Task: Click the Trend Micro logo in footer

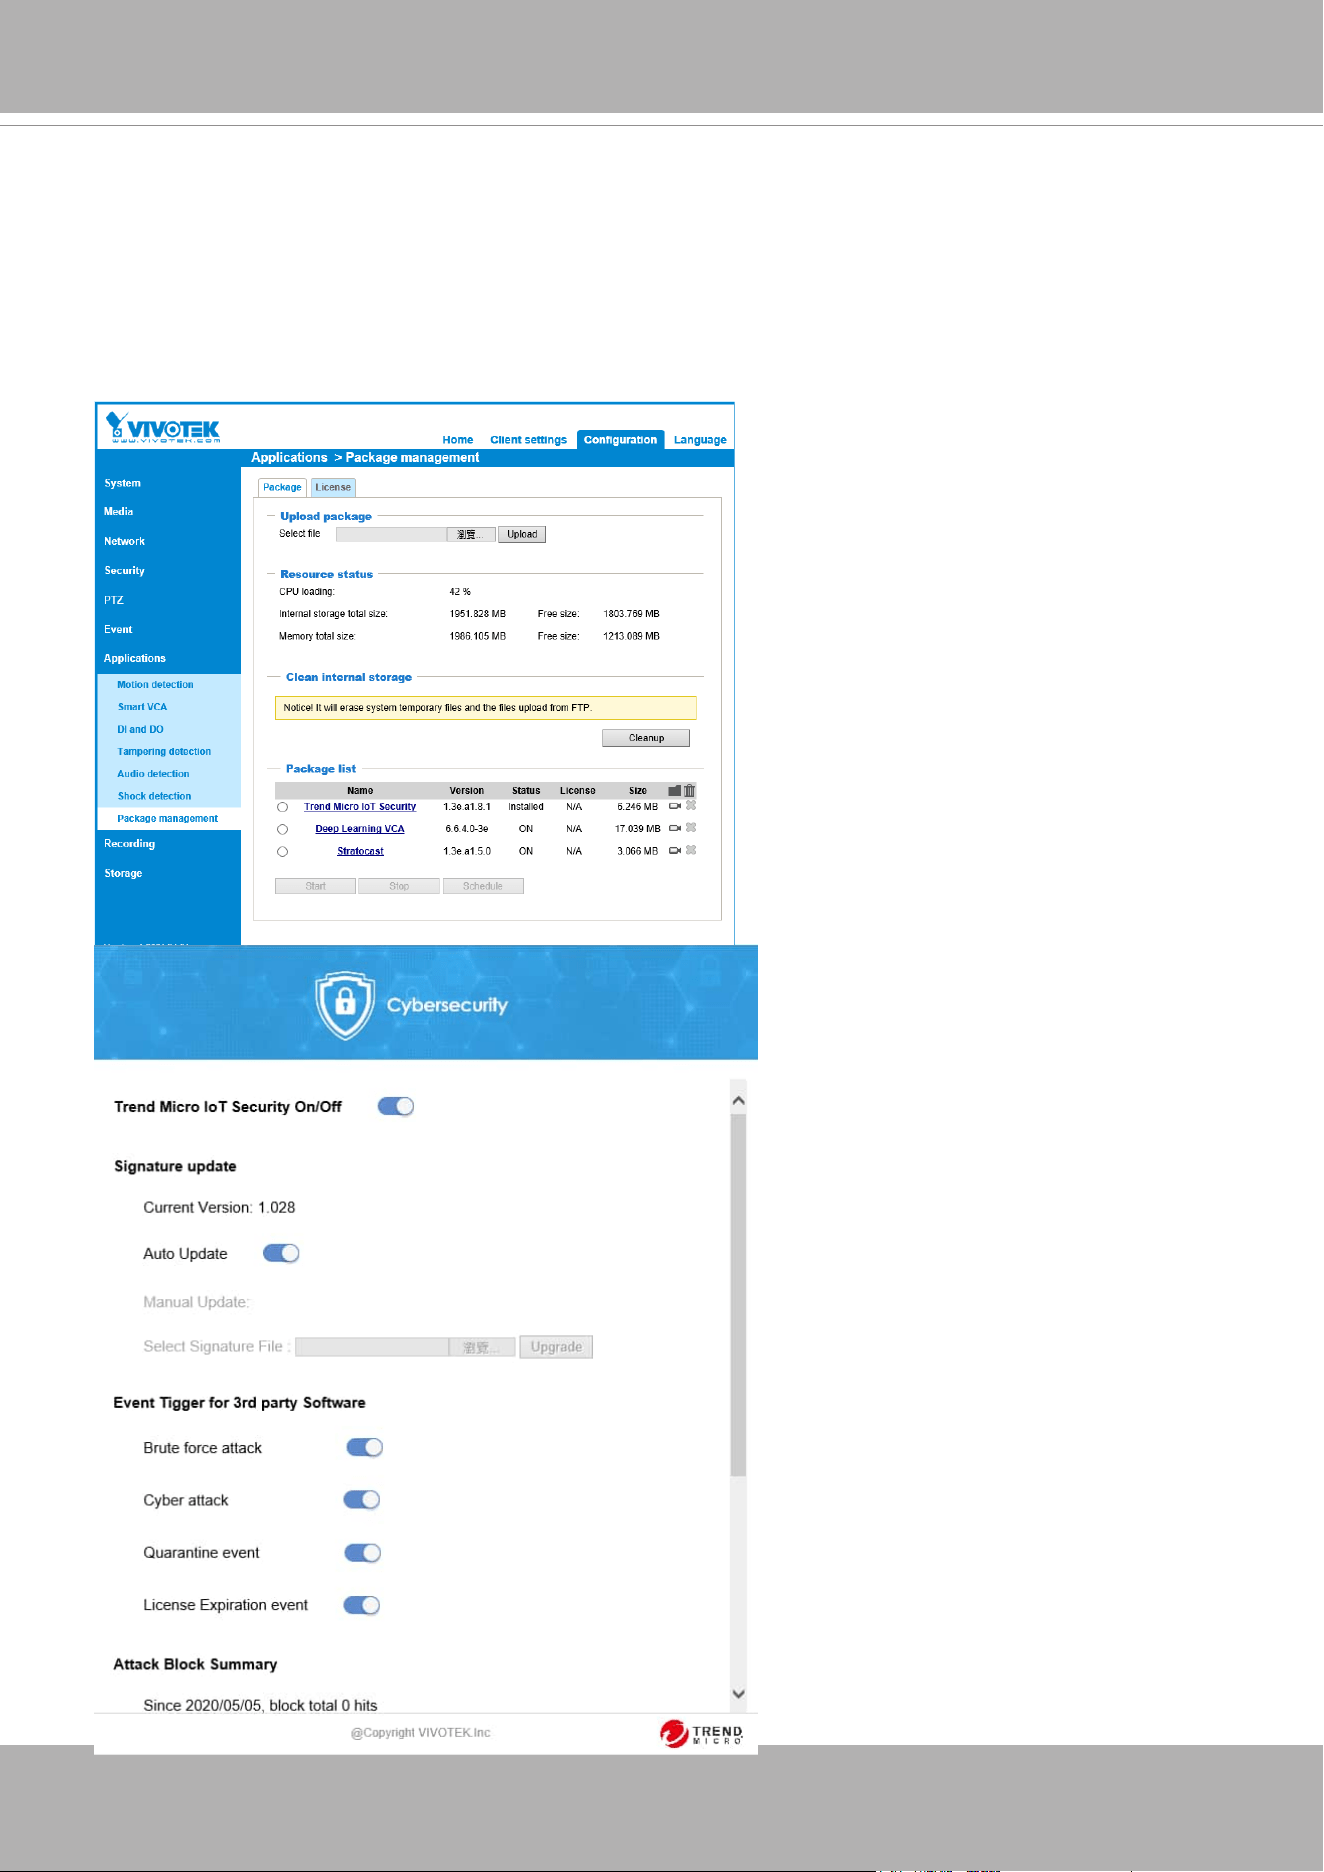Action: tap(702, 1733)
